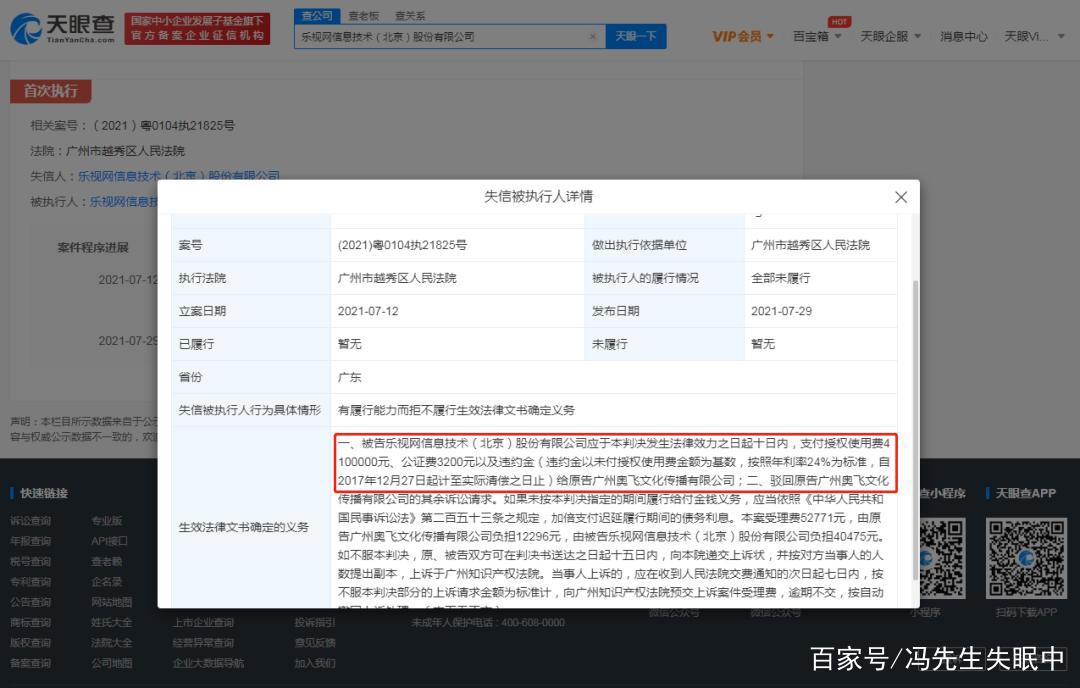This screenshot has width=1080, height=688.
Task: Click the 天眼查APP QR code thumbnail
Action: [1027, 558]
